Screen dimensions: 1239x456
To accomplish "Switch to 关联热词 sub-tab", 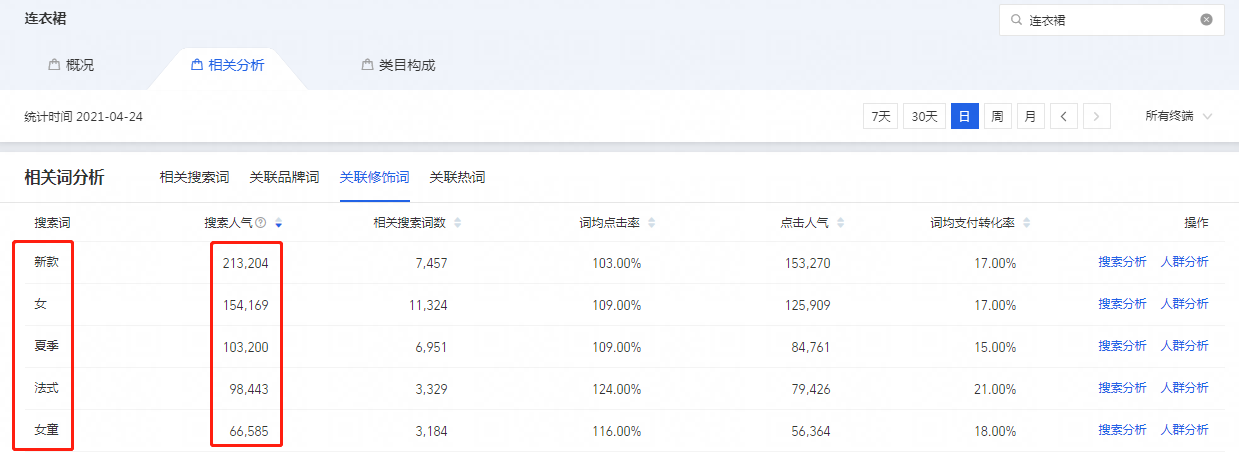I will (457, 178).
